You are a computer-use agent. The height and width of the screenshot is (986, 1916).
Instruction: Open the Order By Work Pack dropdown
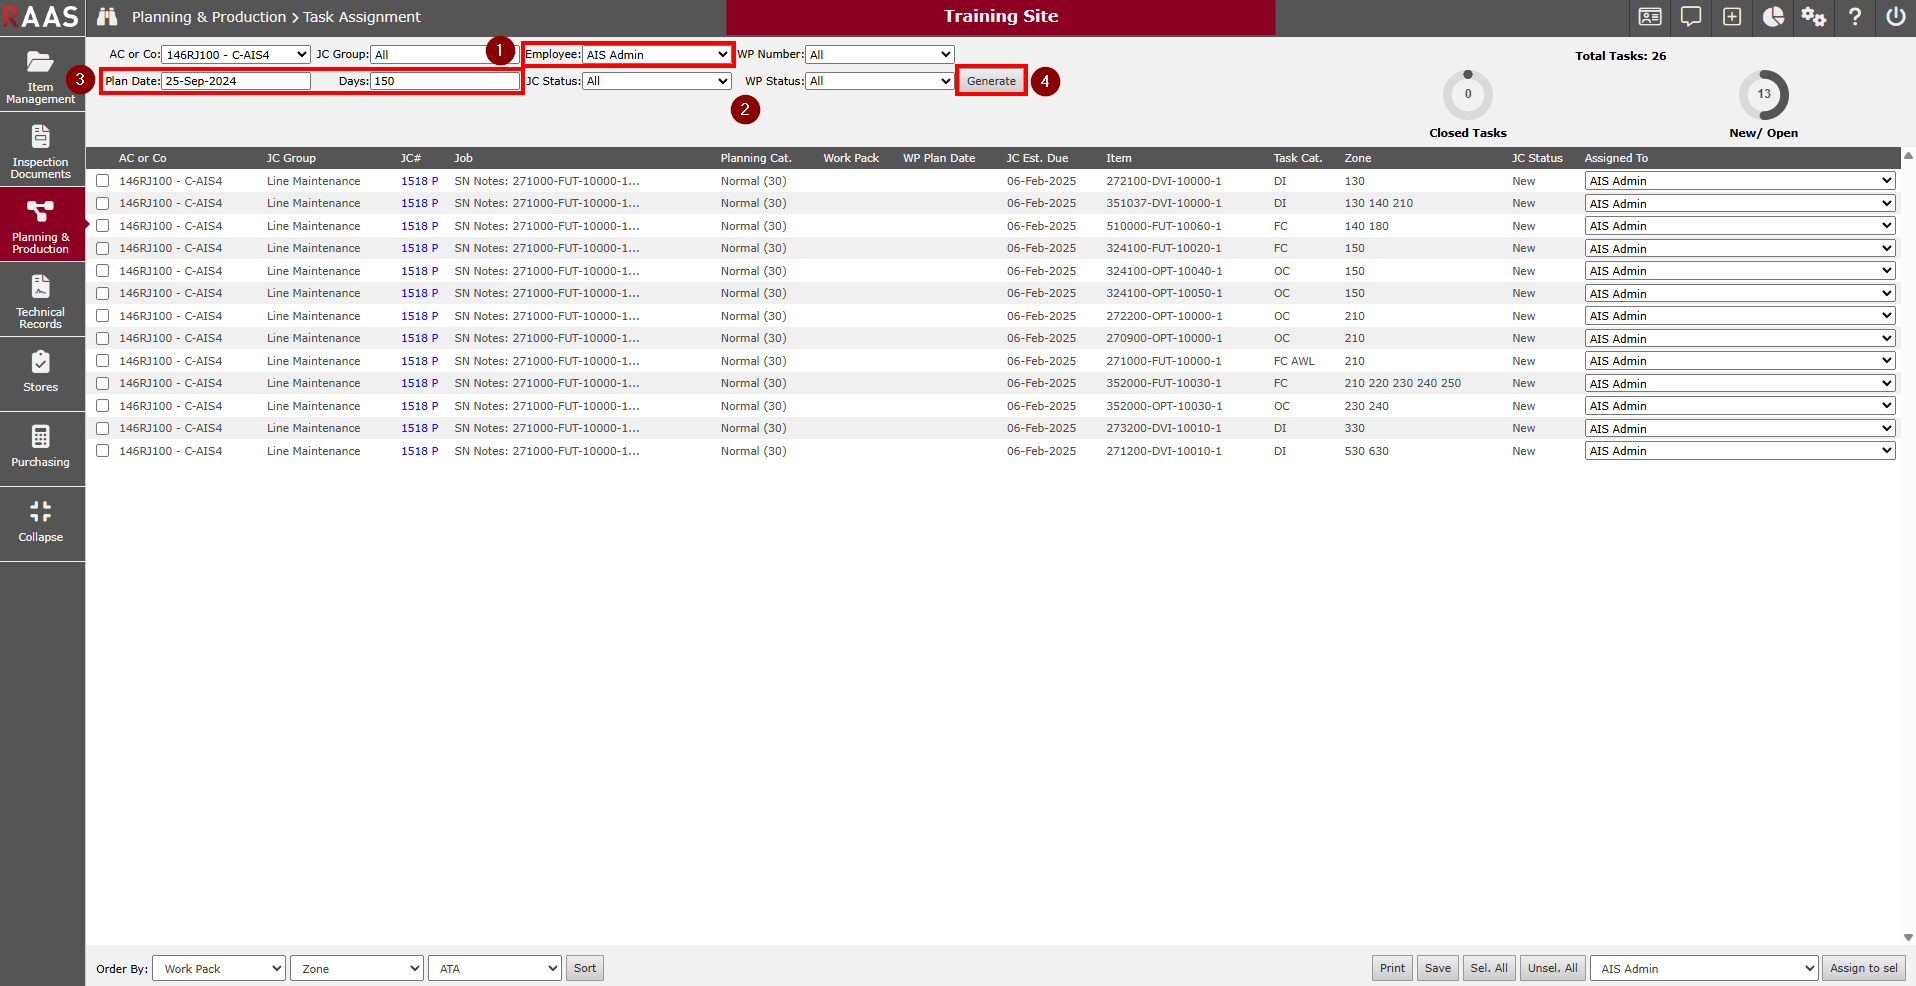coord(218,968)
